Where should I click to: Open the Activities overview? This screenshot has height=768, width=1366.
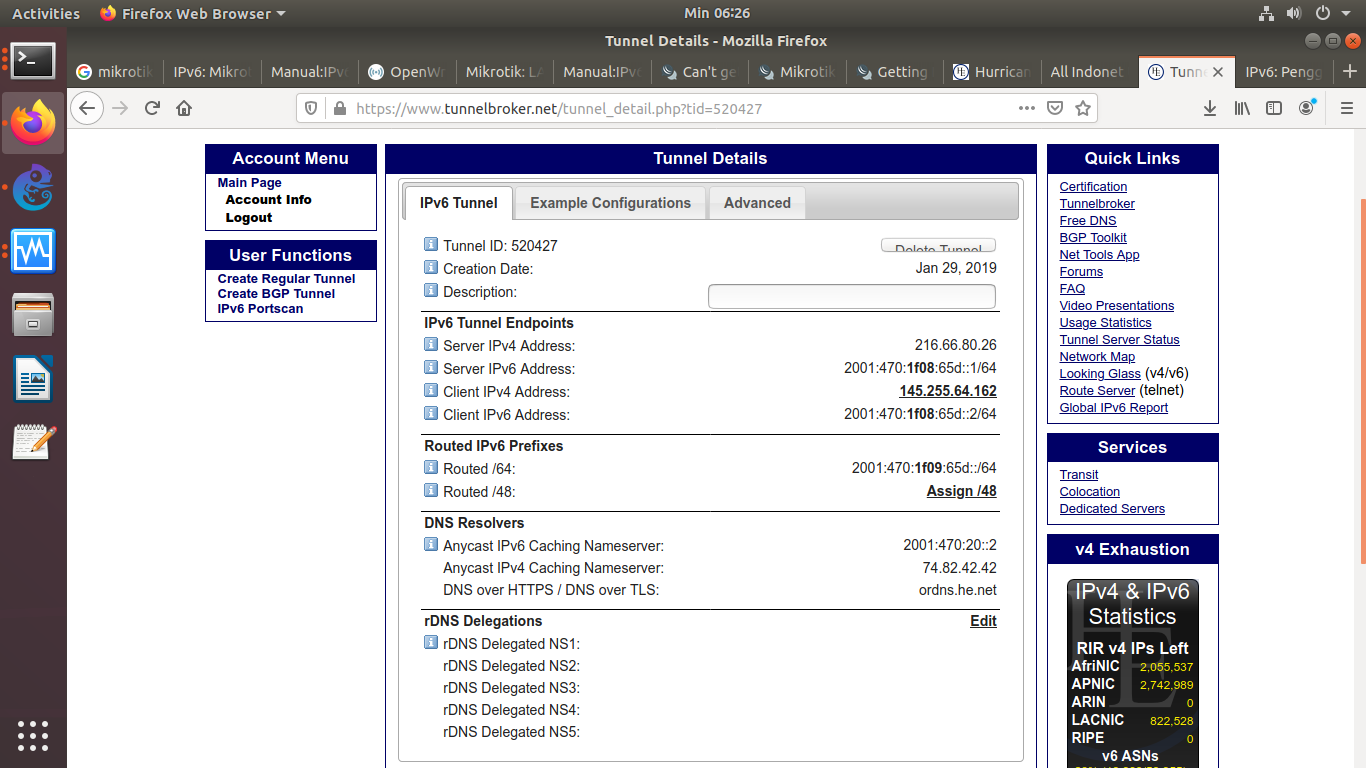[46, 13]
